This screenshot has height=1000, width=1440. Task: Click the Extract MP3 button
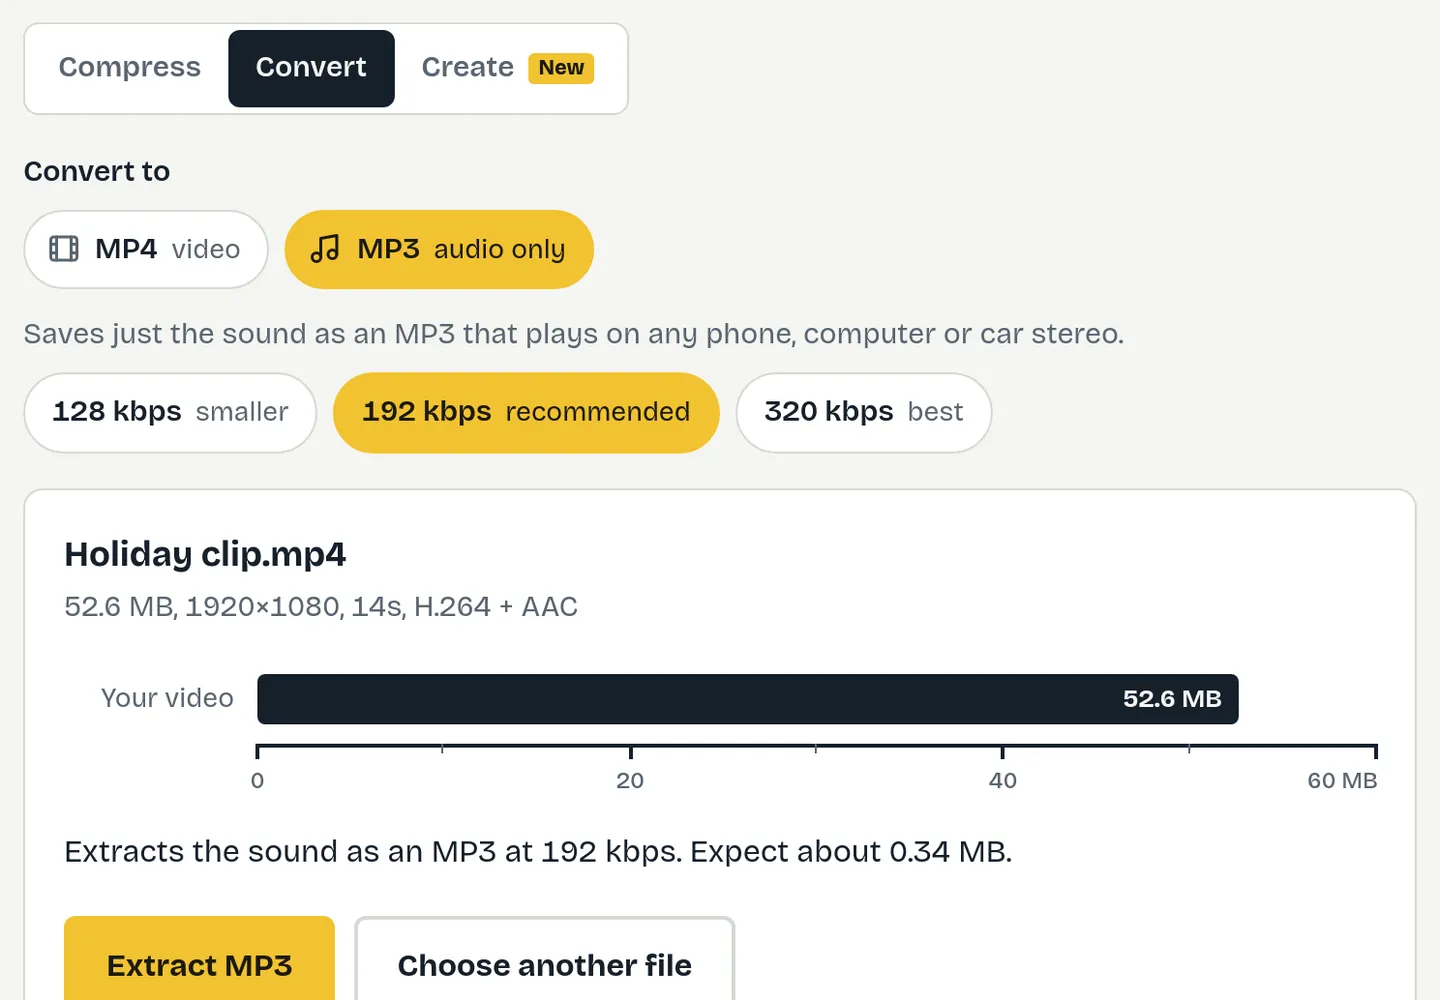tap(199, 960)
